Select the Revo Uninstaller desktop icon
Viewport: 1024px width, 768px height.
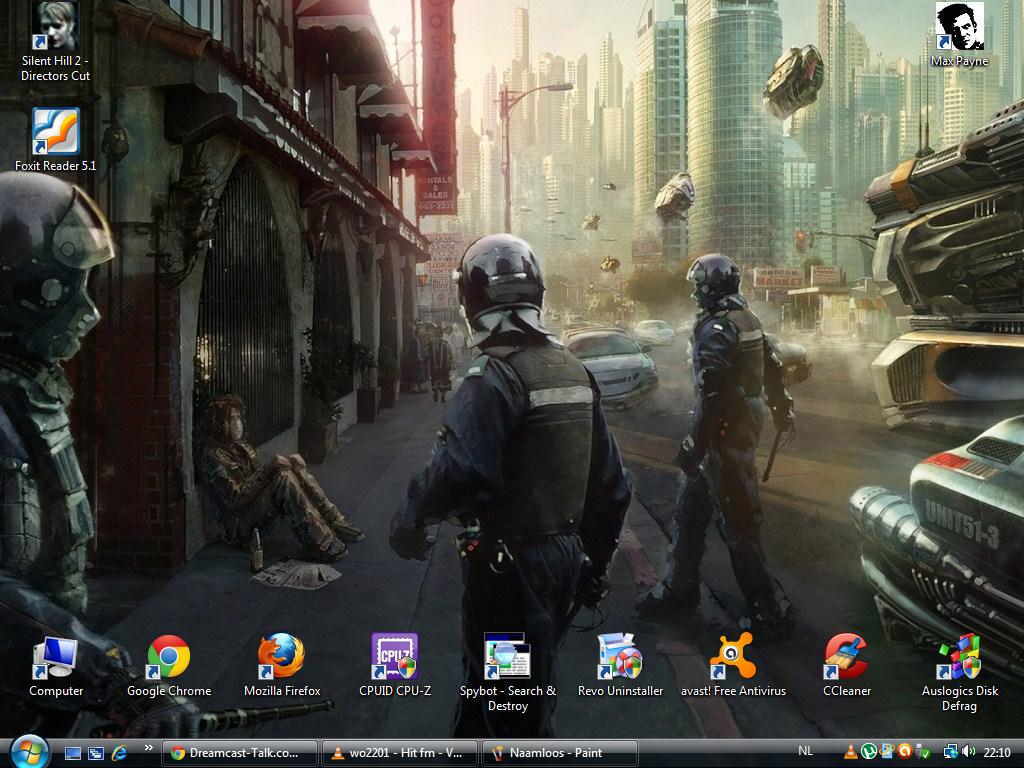pyautogui.click(x=620, y=665)
